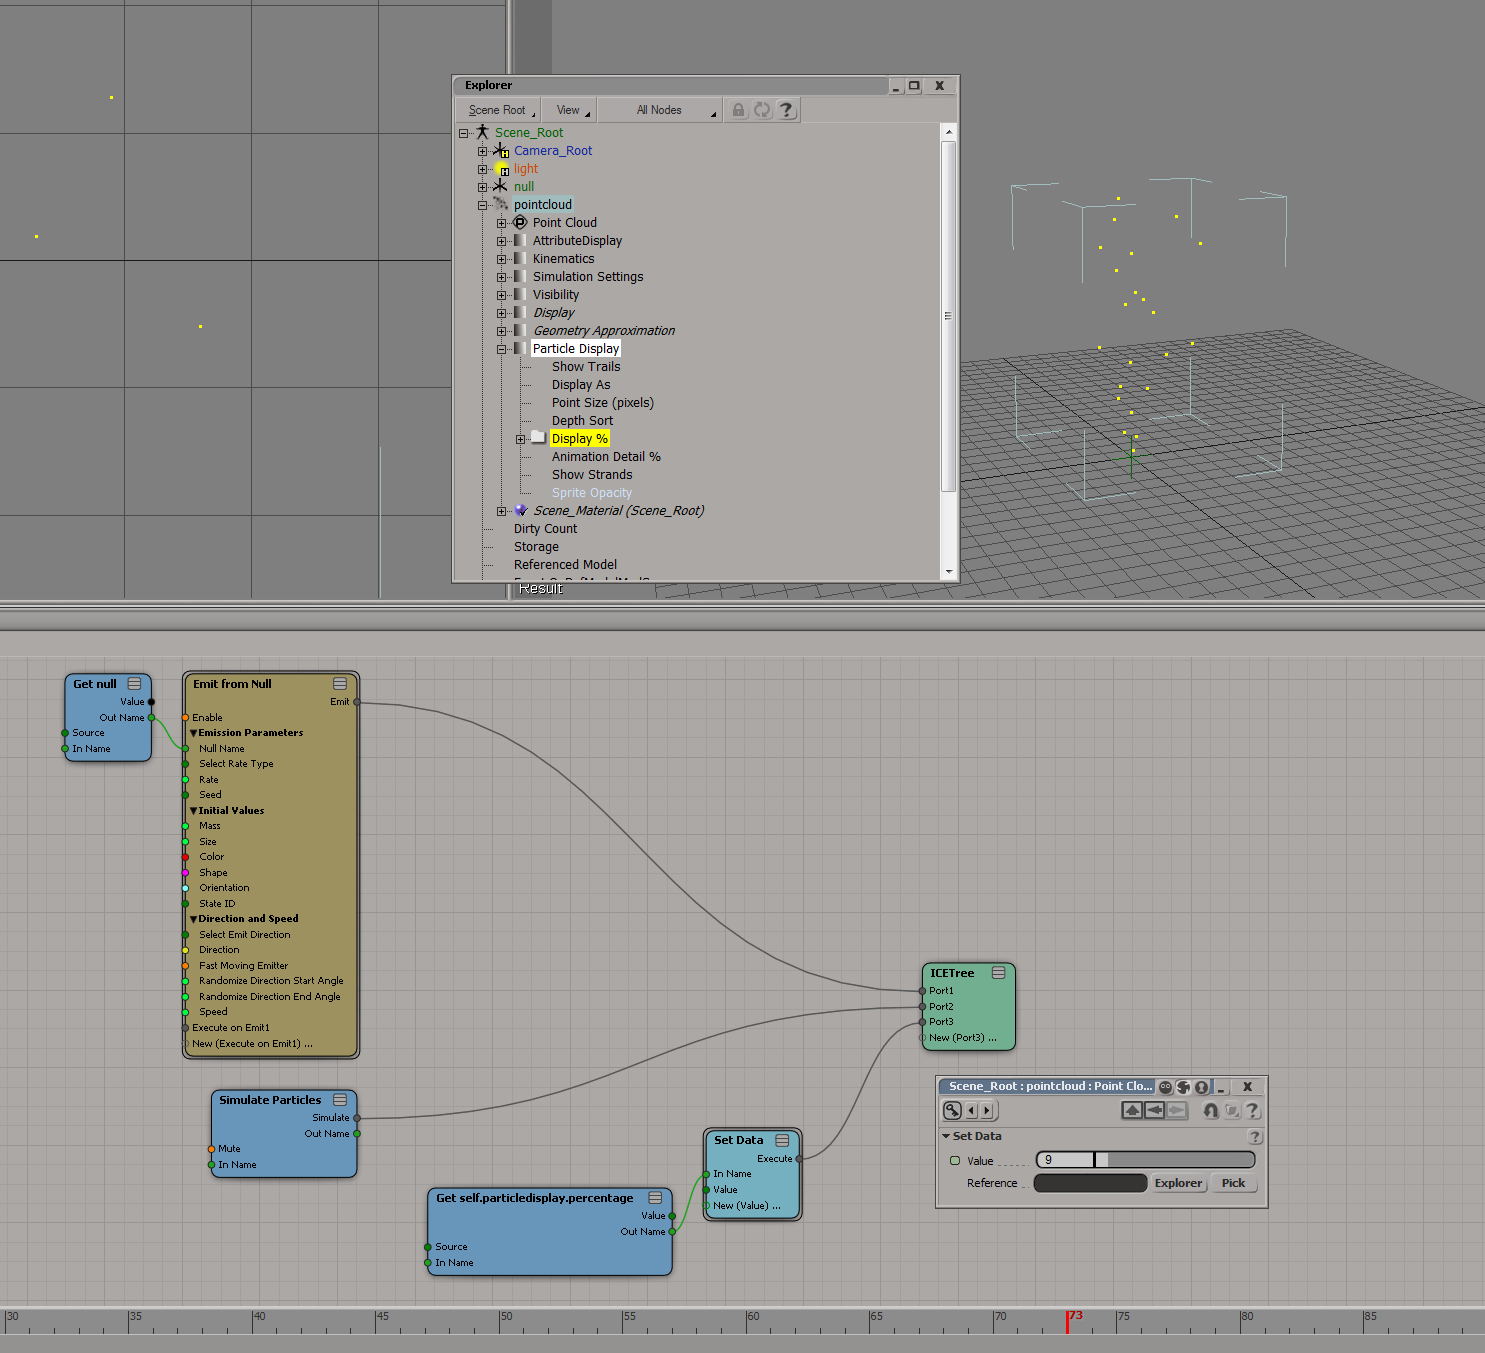
Task: Collapse the Emission Parameters group
Action: click(194, 733)
